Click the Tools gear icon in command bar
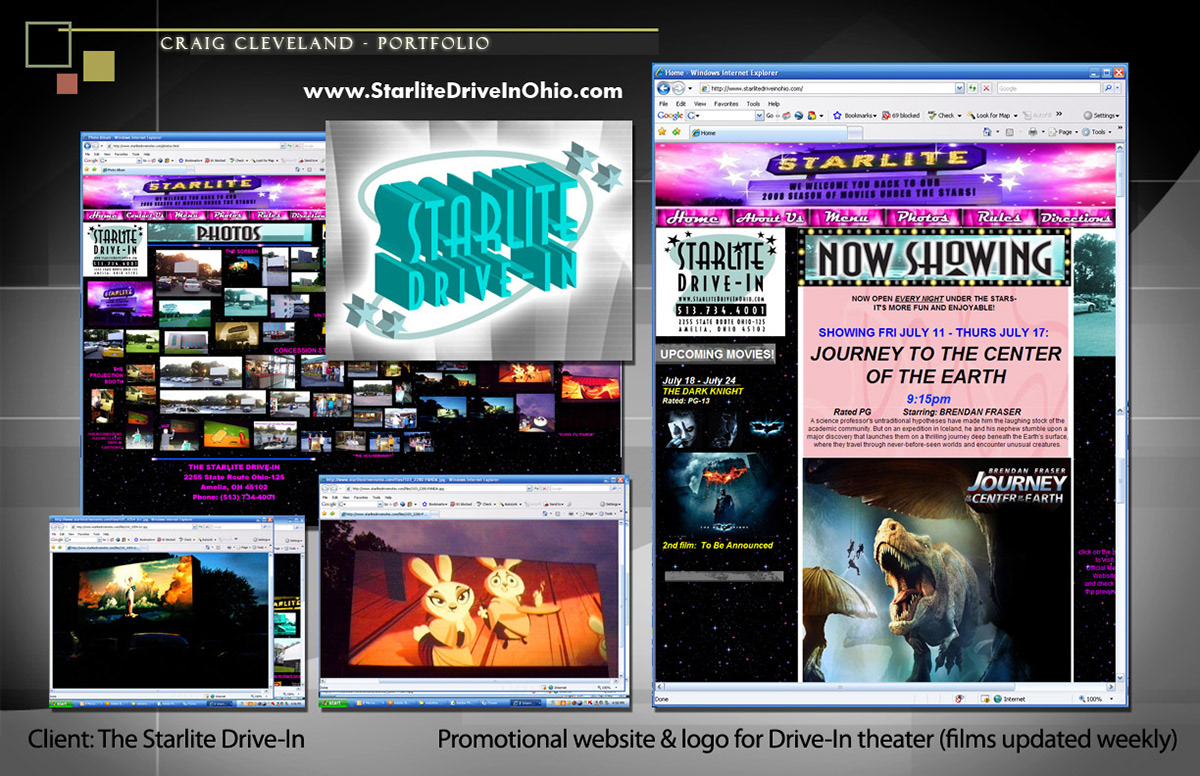This screenshot has width=1200, height=776. pos(1086,131)
